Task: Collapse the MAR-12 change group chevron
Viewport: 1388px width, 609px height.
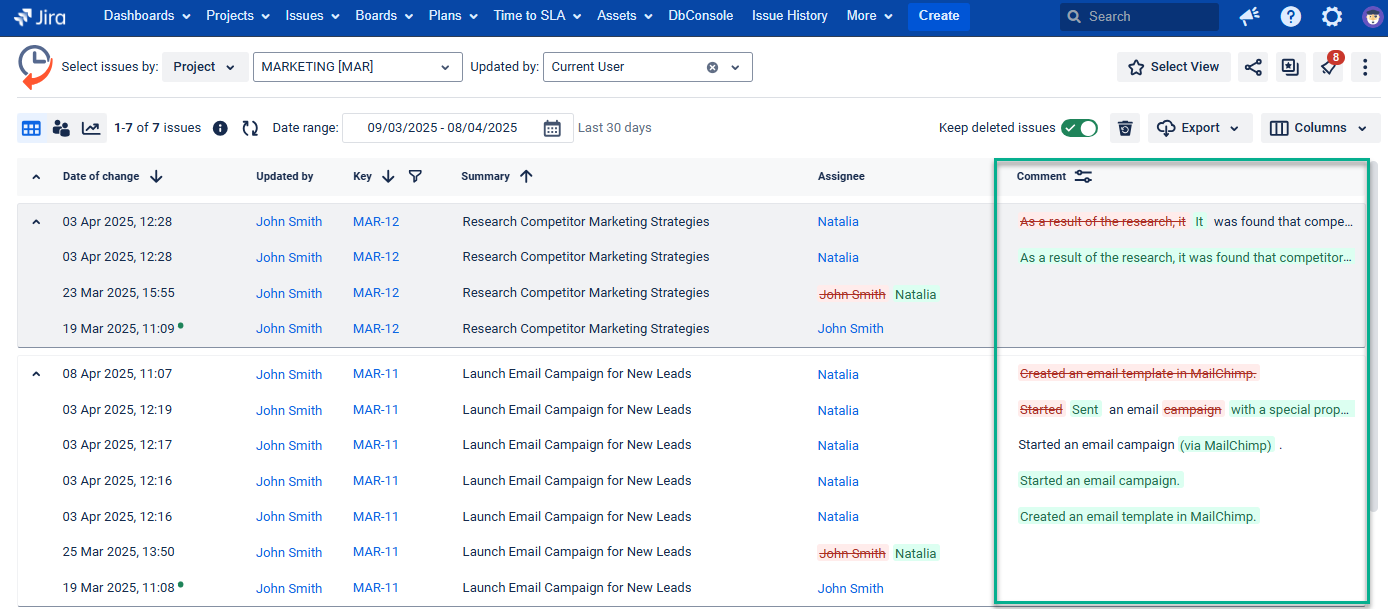Action: coord(35,221)
